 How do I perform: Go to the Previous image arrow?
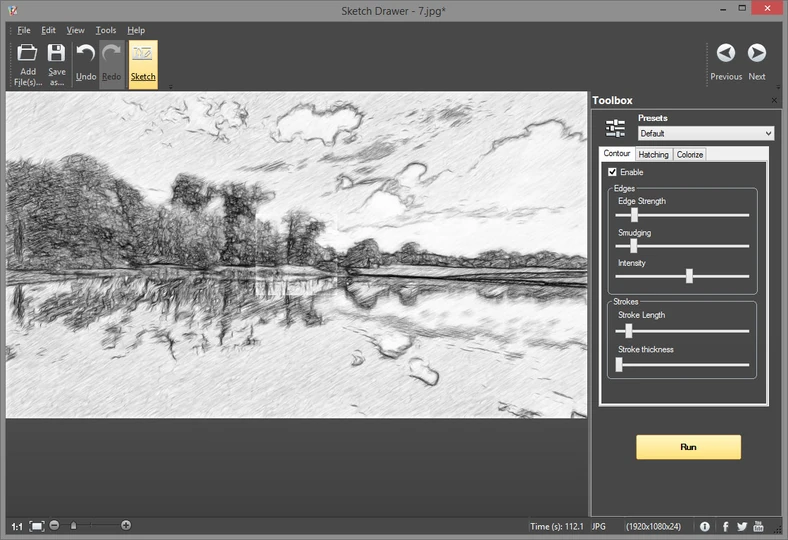726,53
